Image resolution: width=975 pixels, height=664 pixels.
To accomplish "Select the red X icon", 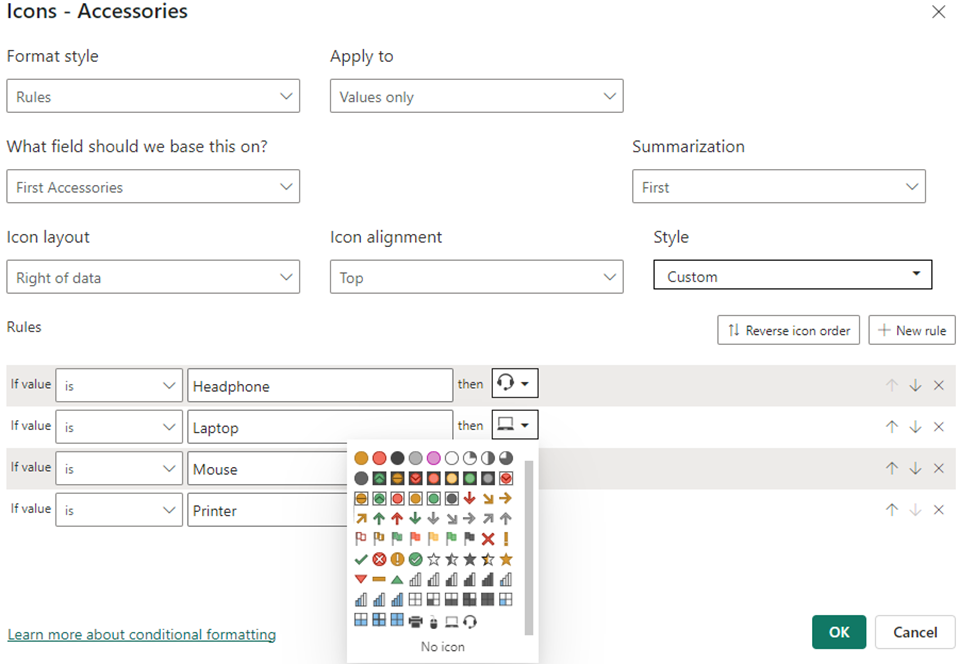I will click(x=489, y=538).
